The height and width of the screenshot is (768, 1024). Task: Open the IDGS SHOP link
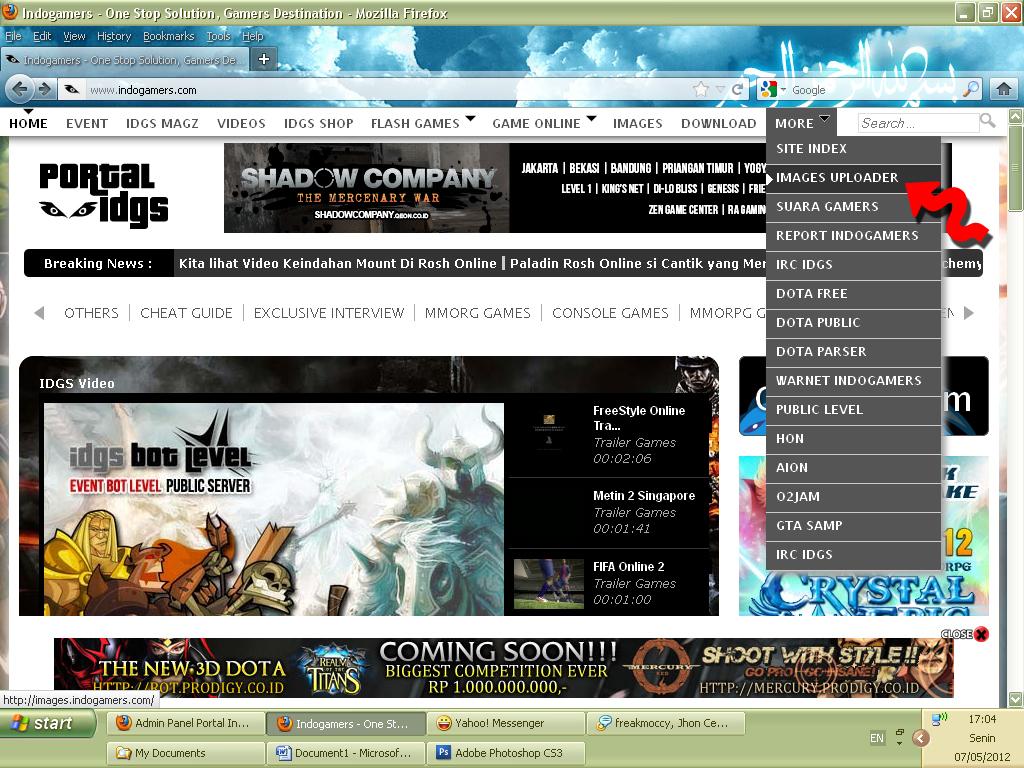point(318,123)
